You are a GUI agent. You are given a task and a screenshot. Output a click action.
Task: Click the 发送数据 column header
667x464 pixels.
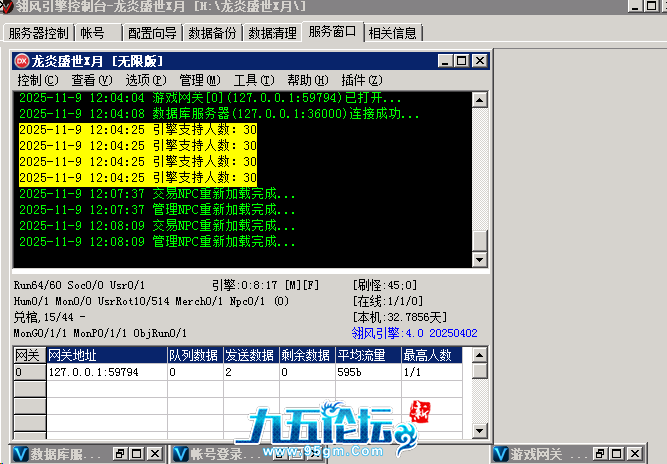(x=251, y=355)
